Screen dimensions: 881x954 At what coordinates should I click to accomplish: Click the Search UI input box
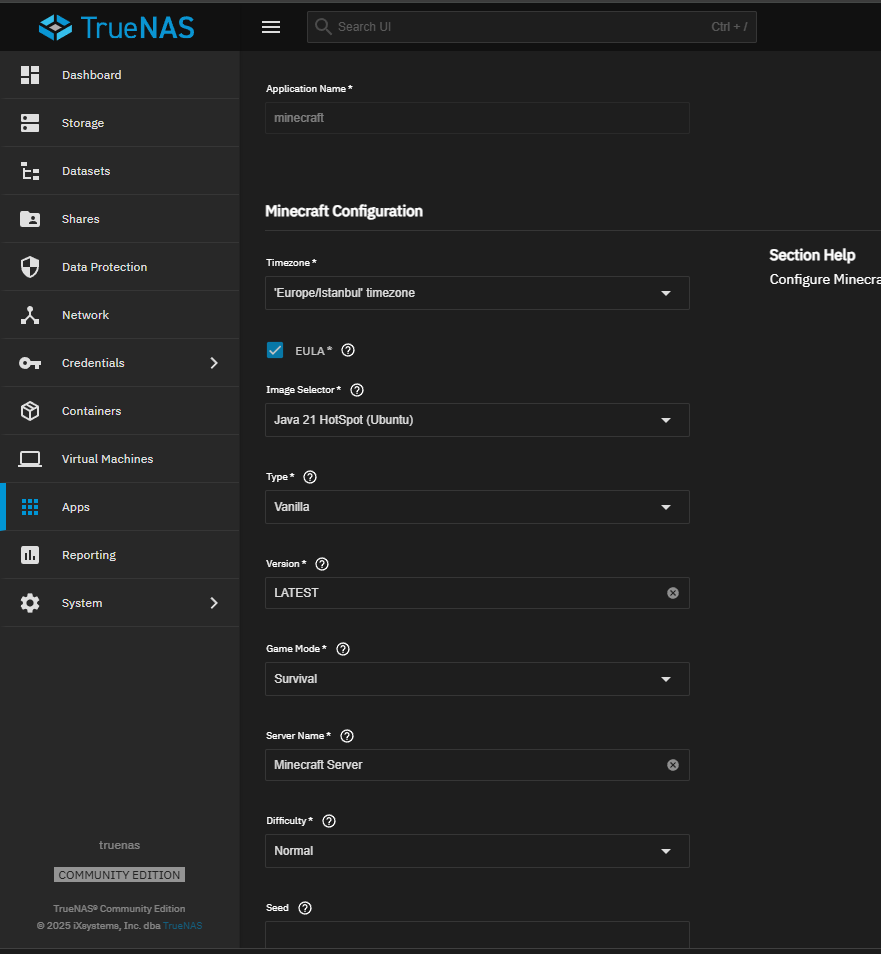point(532,27)
